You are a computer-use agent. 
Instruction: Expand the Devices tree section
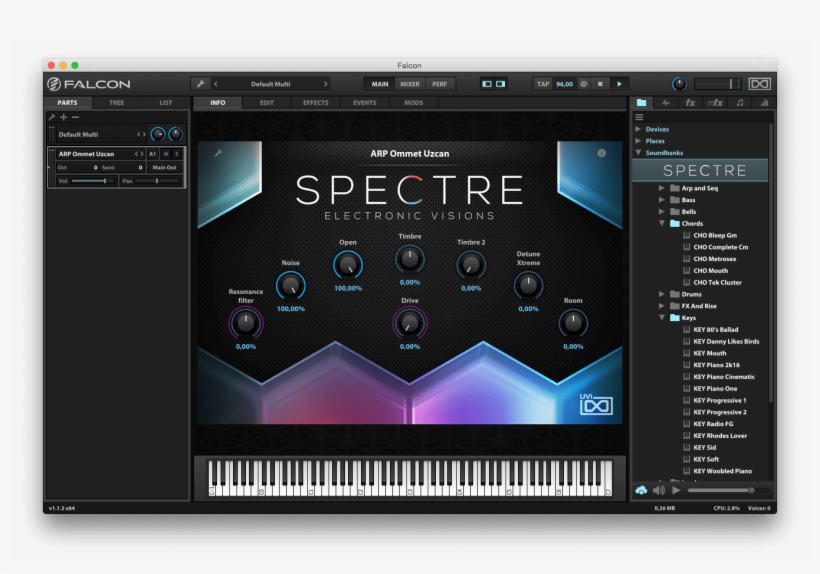(638, 129)
